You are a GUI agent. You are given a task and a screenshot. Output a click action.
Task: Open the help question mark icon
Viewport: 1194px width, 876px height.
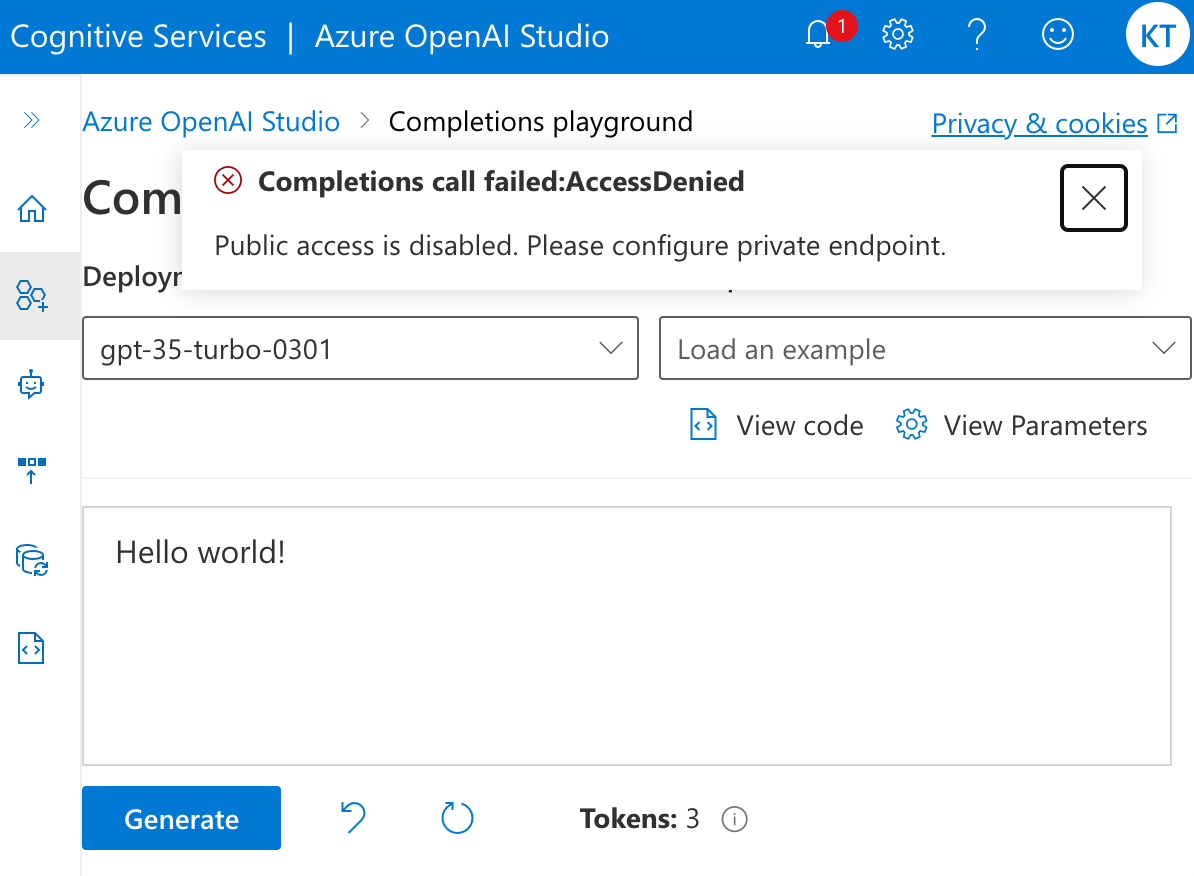pyautogui.click(x=977, y=34)
